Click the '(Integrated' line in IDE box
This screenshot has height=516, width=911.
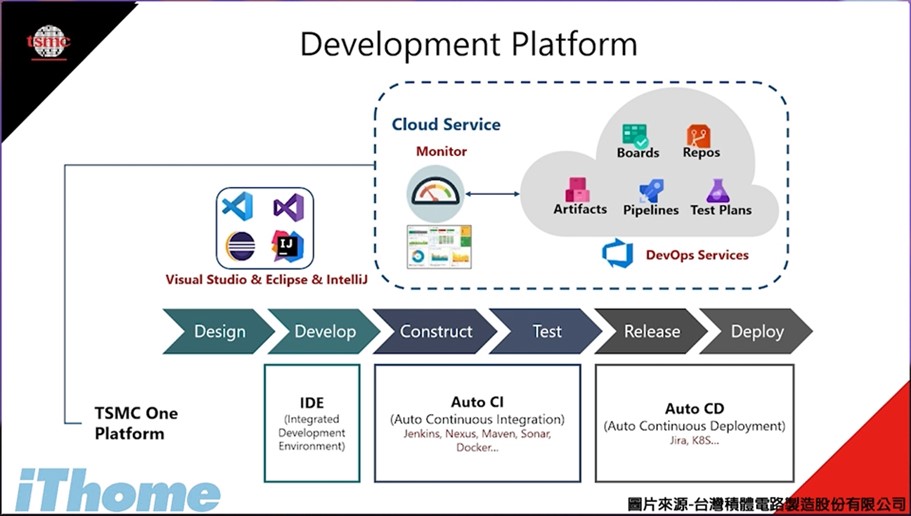pos(312,419)
